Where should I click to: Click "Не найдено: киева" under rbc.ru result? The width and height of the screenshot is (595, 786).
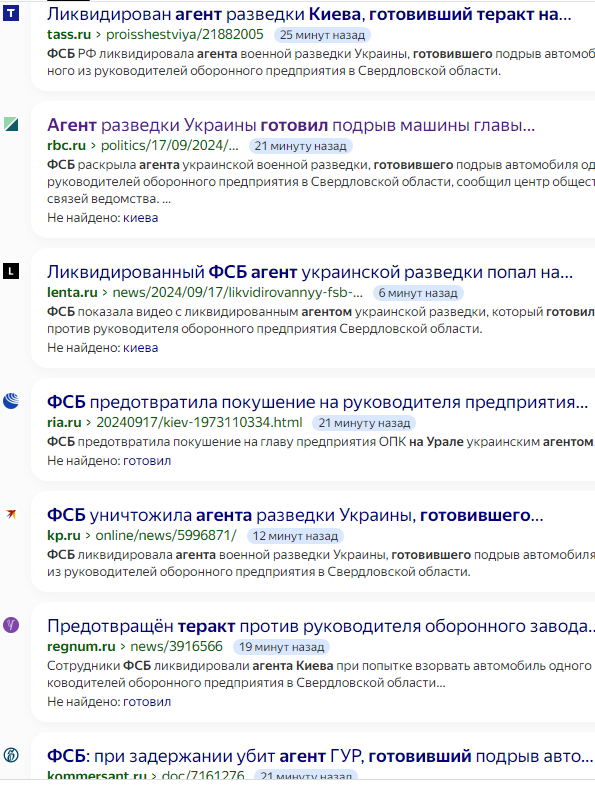click(103, 218)
